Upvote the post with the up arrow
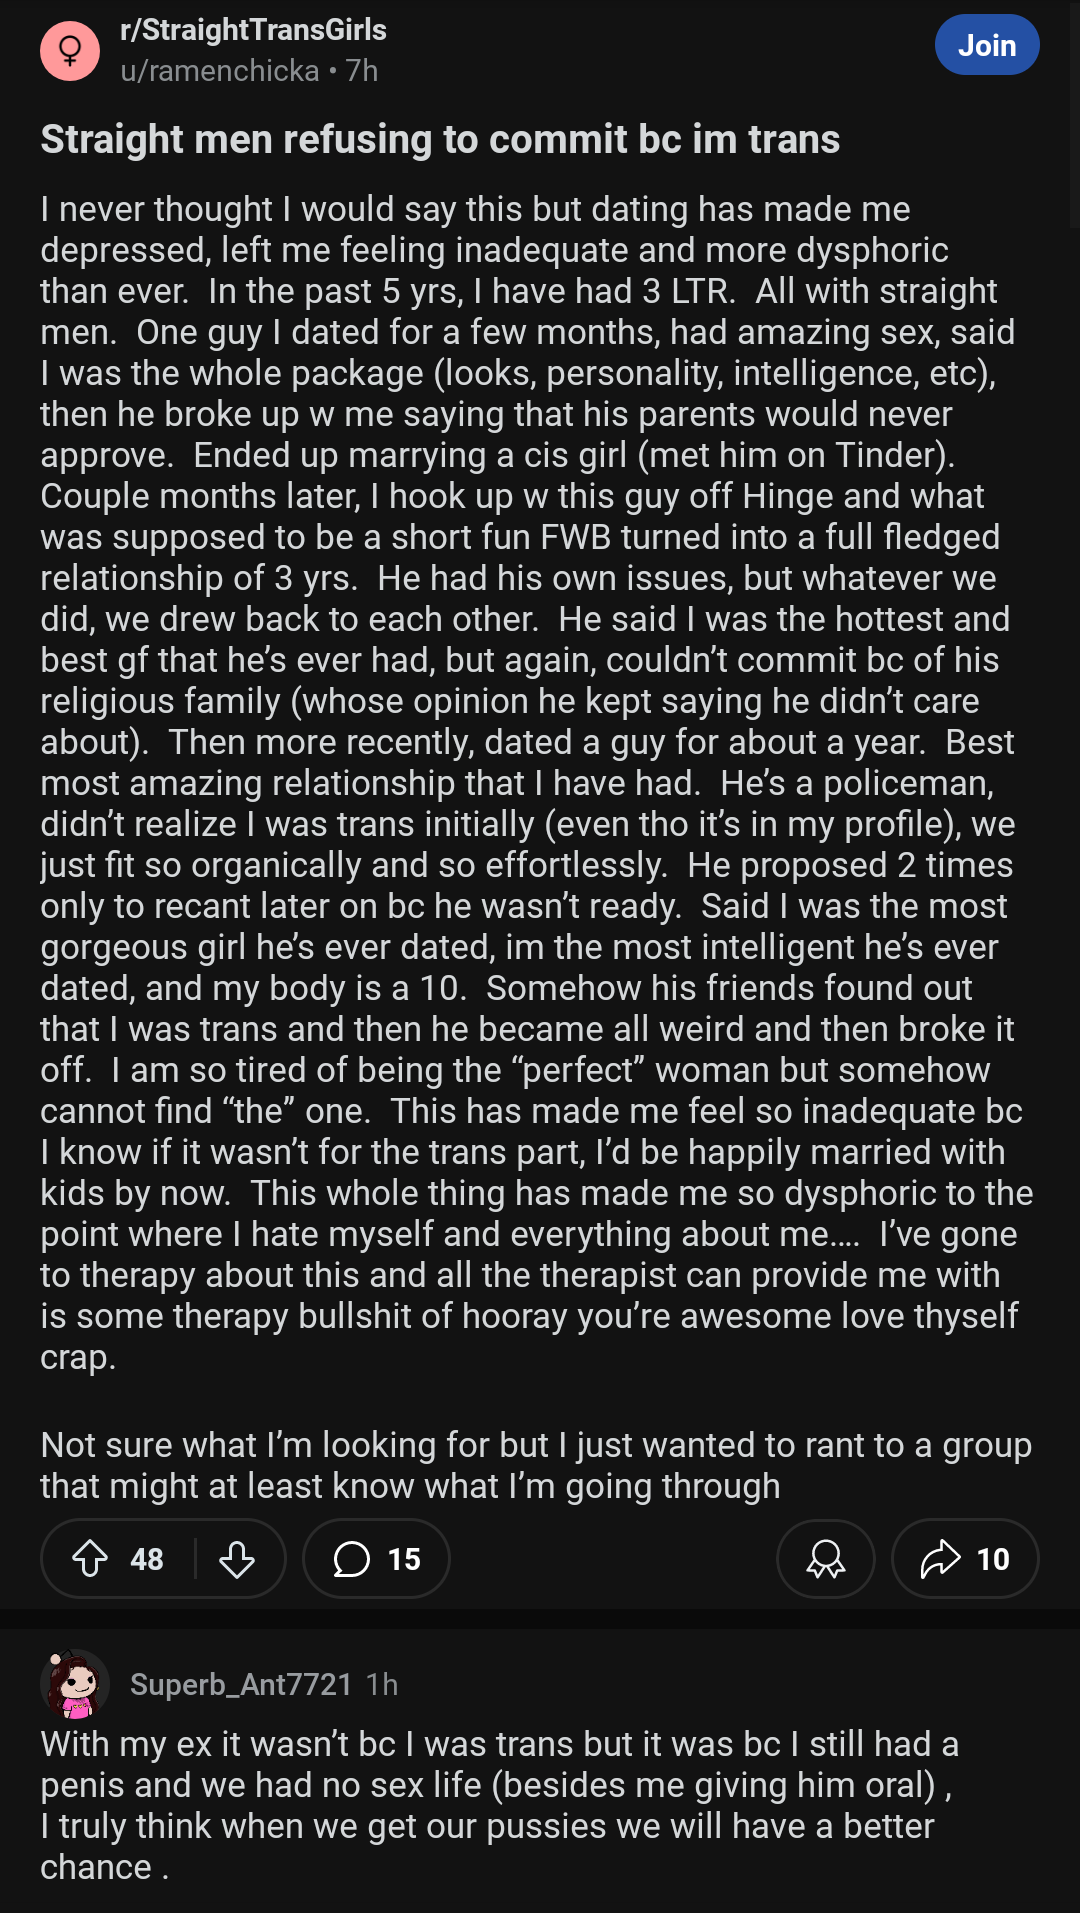The width and height of the screenshot is (1080, 1913). 90,1558
